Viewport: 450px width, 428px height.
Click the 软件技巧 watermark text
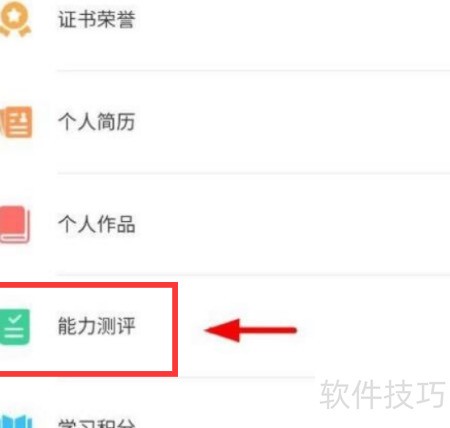(x=382, y=394)
